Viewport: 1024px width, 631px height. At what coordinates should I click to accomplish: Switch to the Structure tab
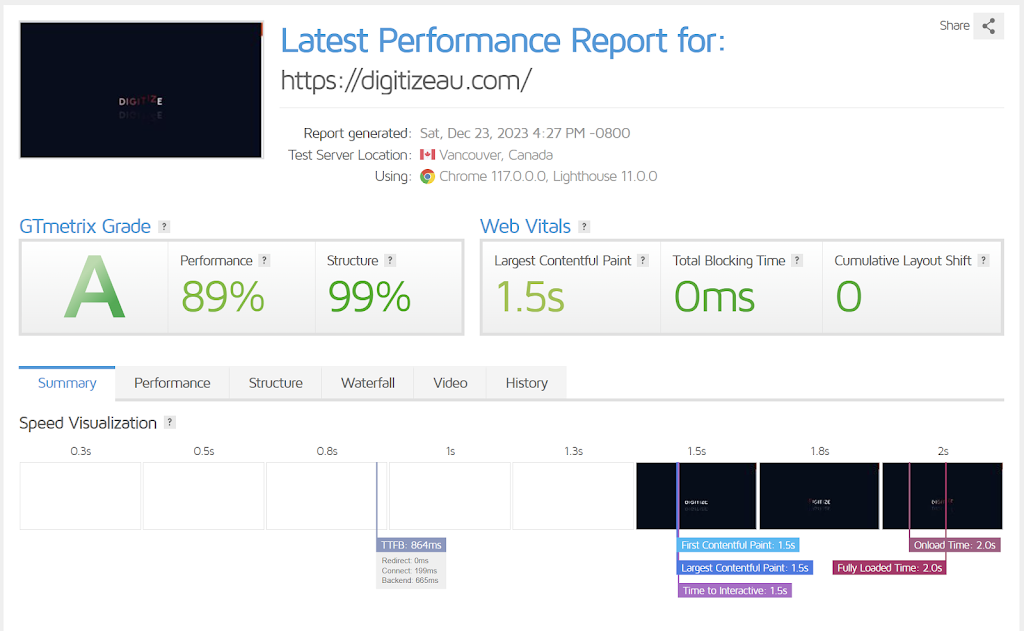276,383
